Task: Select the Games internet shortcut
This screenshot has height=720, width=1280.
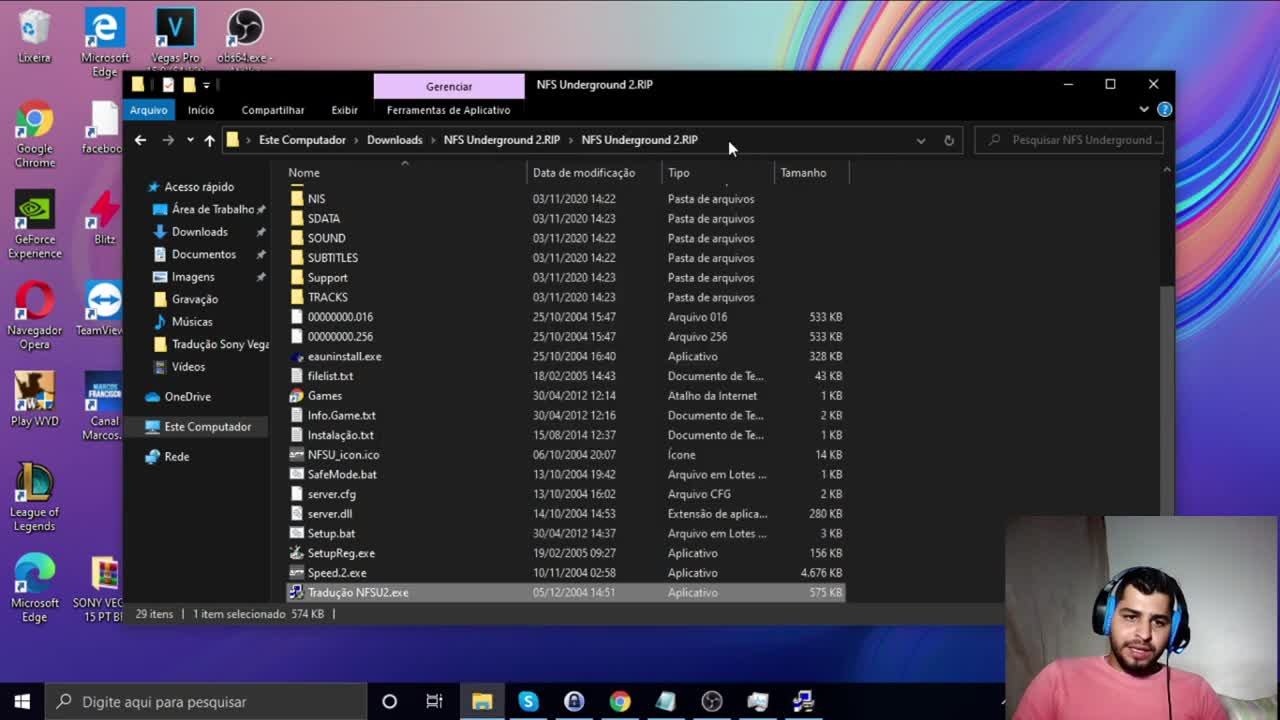Action: (x=324, y=396)
